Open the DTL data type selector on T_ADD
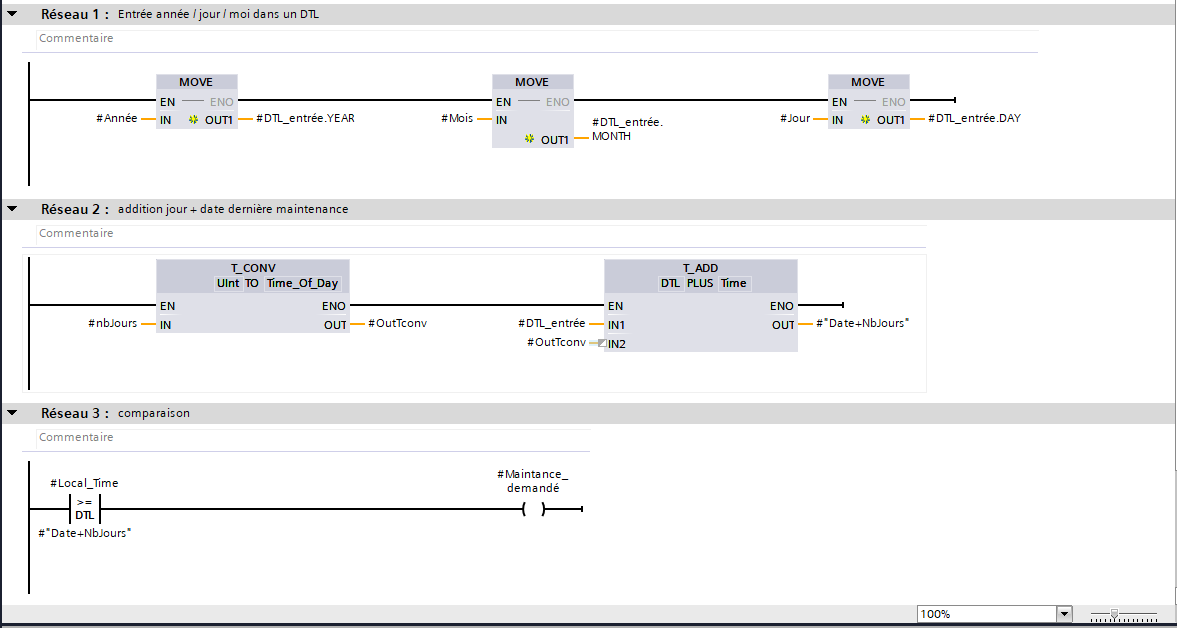 (670, 283)
